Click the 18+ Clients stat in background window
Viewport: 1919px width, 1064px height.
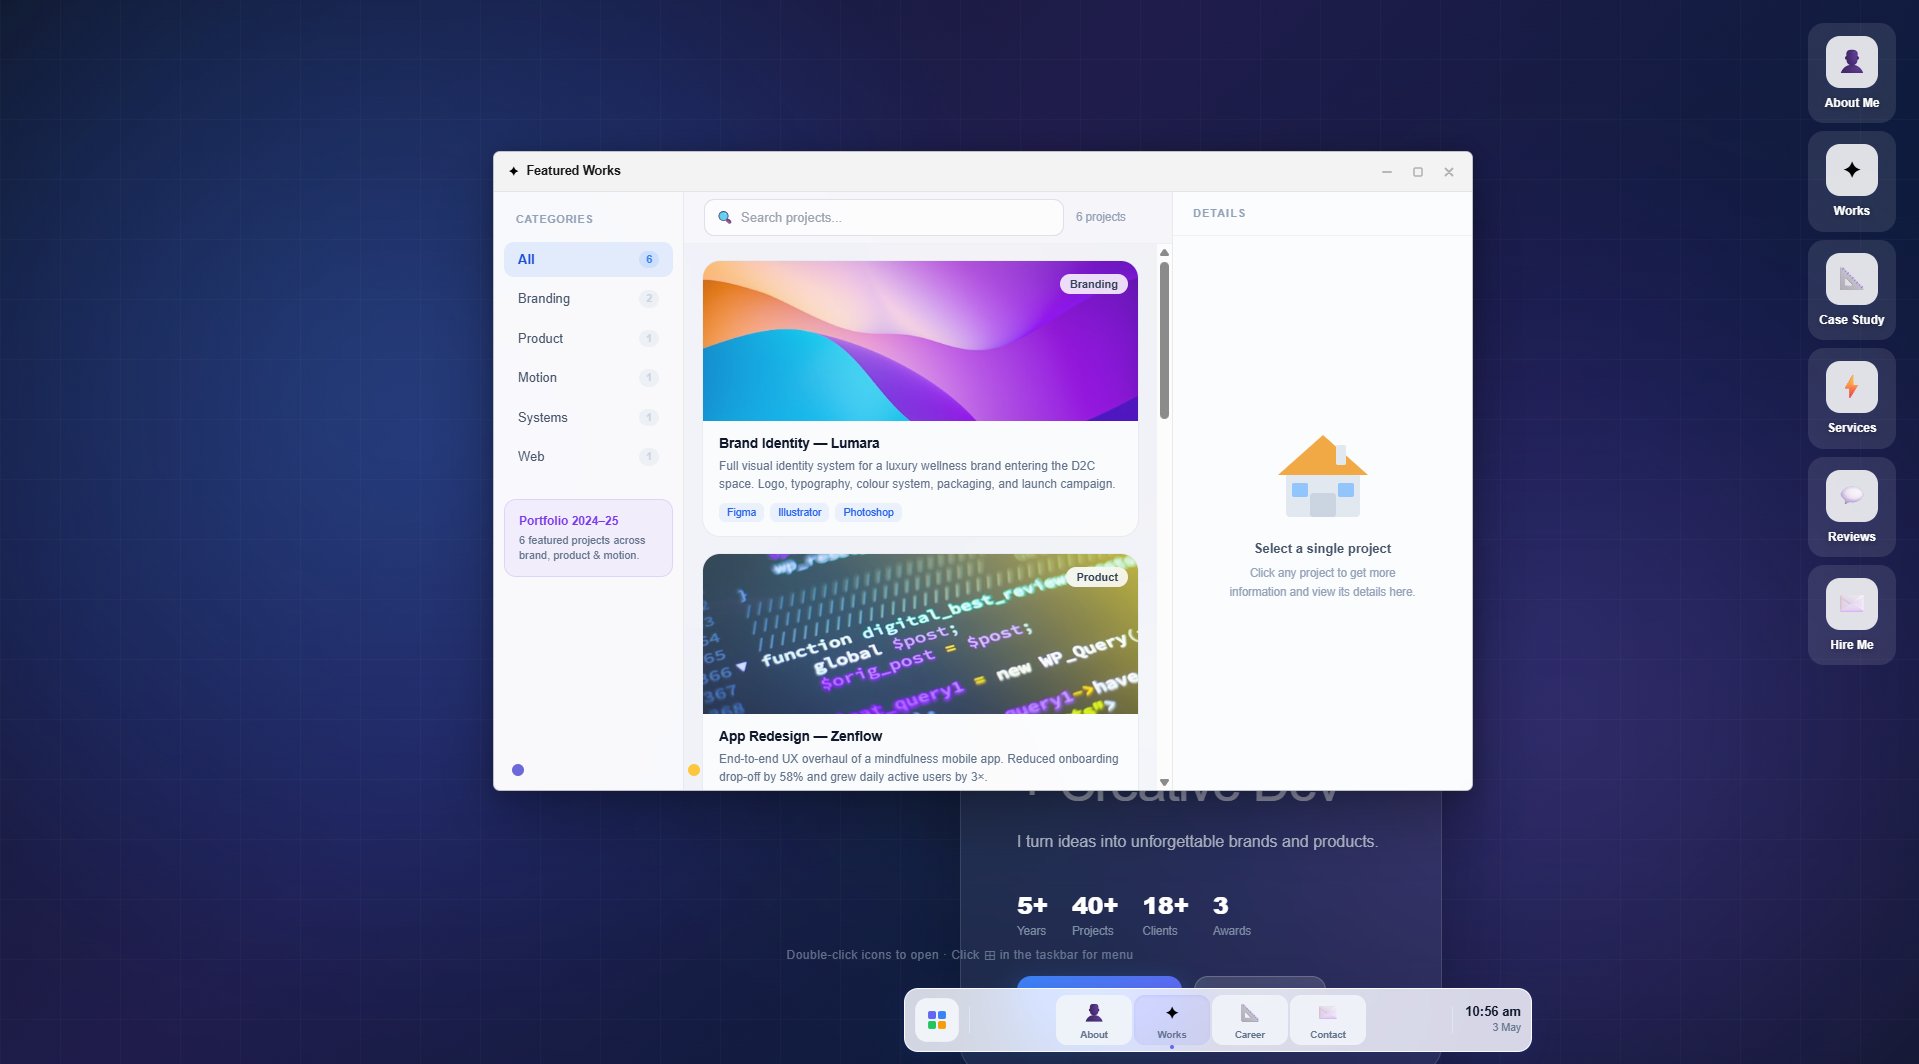coord(1165,916)
